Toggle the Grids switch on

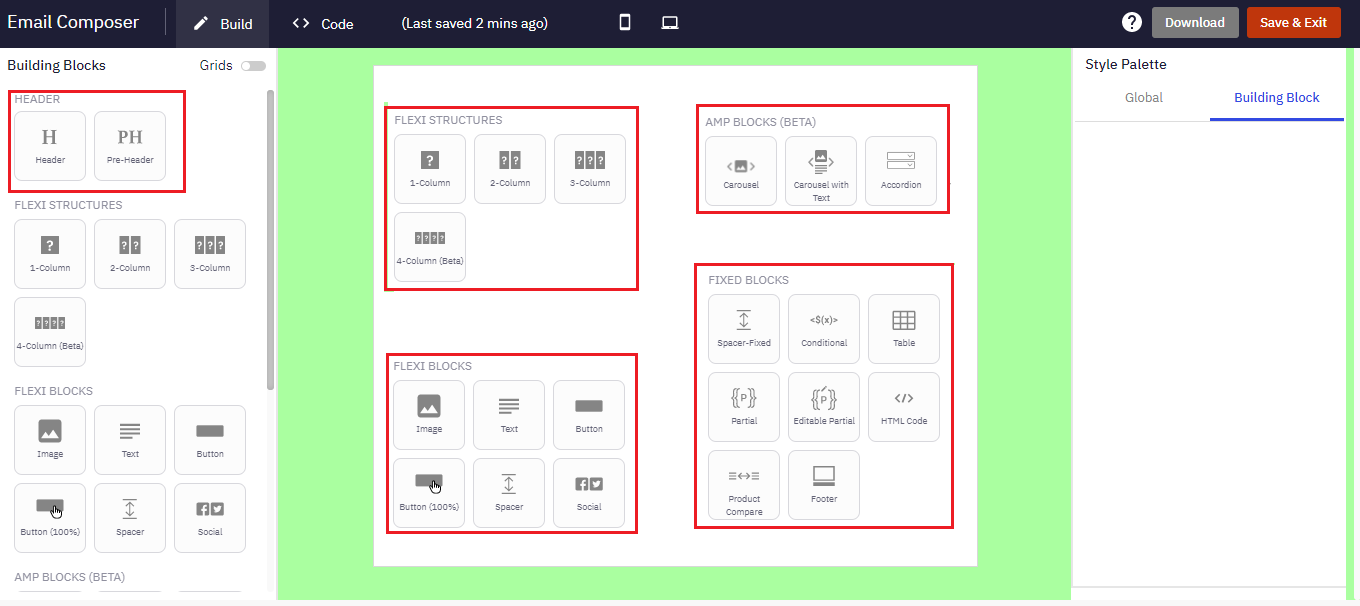(x=253, y=64)
